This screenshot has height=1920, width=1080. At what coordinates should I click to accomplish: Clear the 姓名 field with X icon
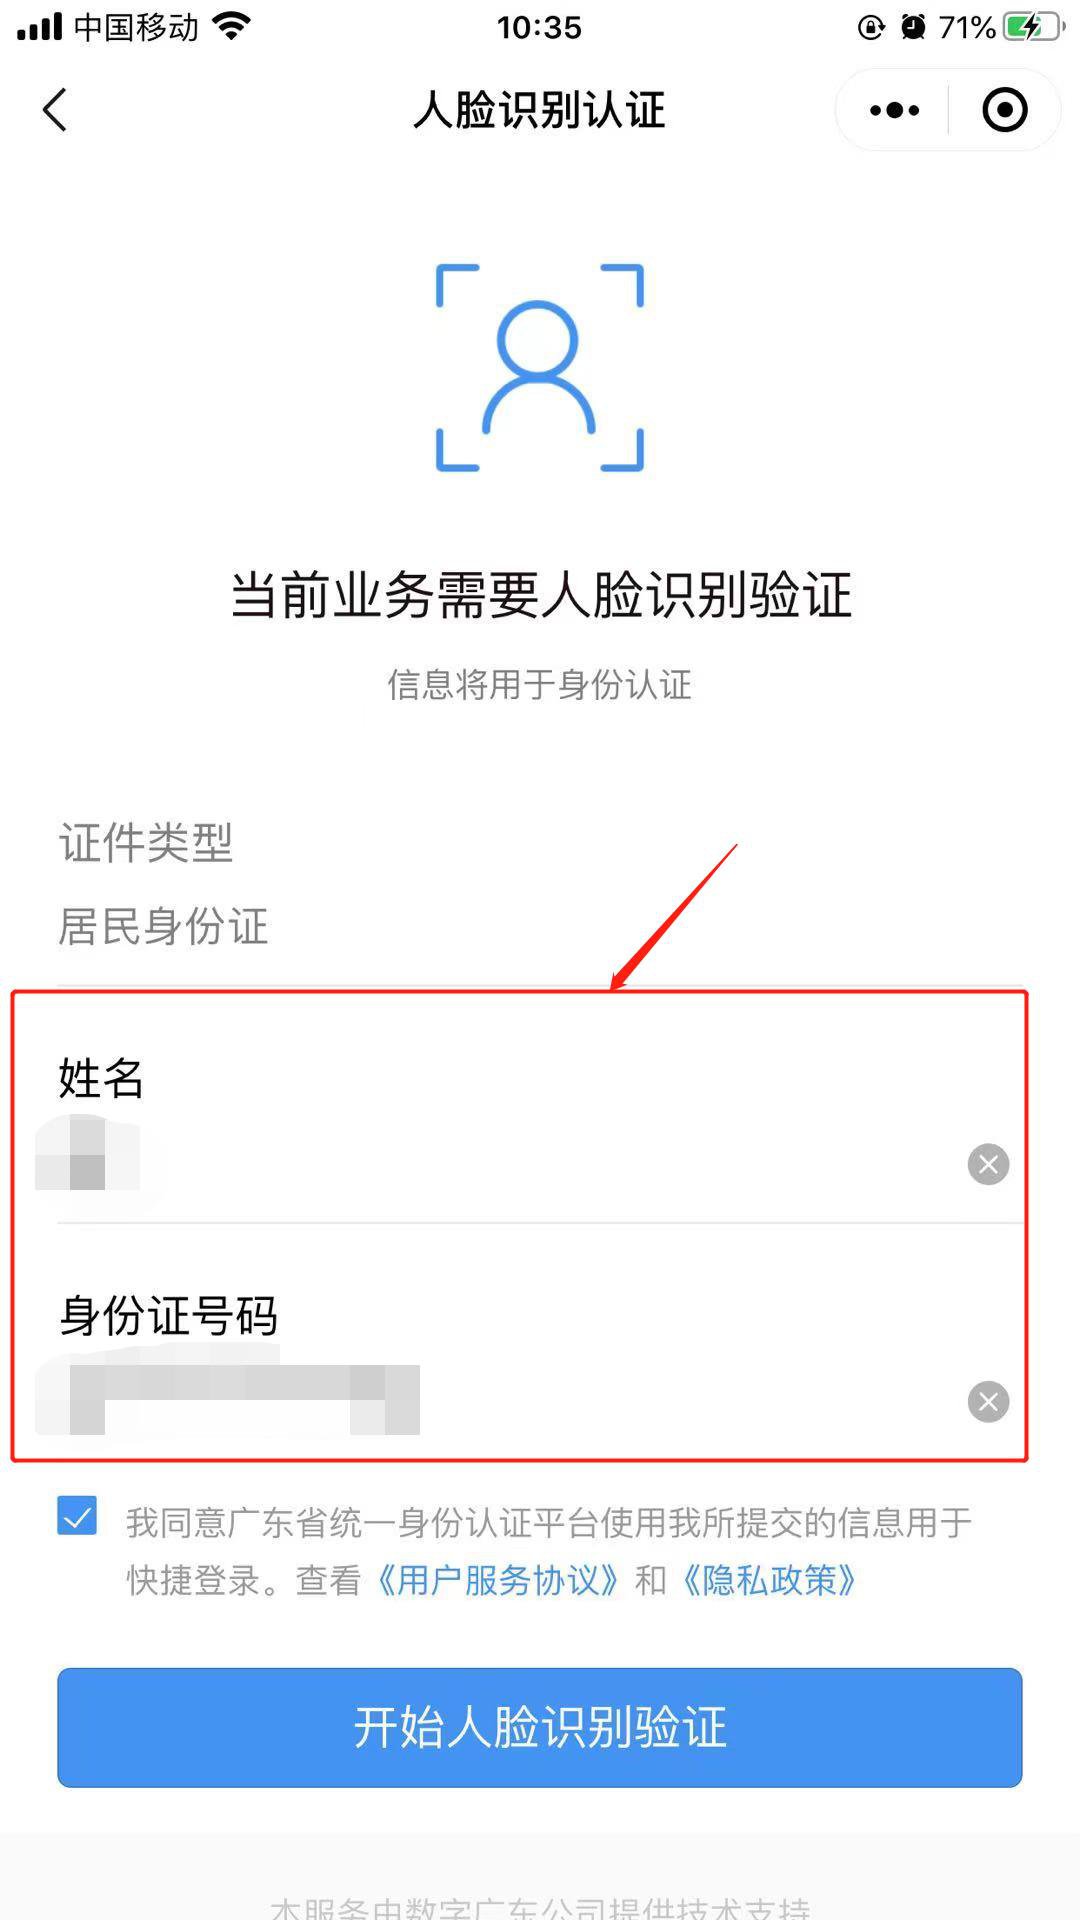tap(988, 1164)
